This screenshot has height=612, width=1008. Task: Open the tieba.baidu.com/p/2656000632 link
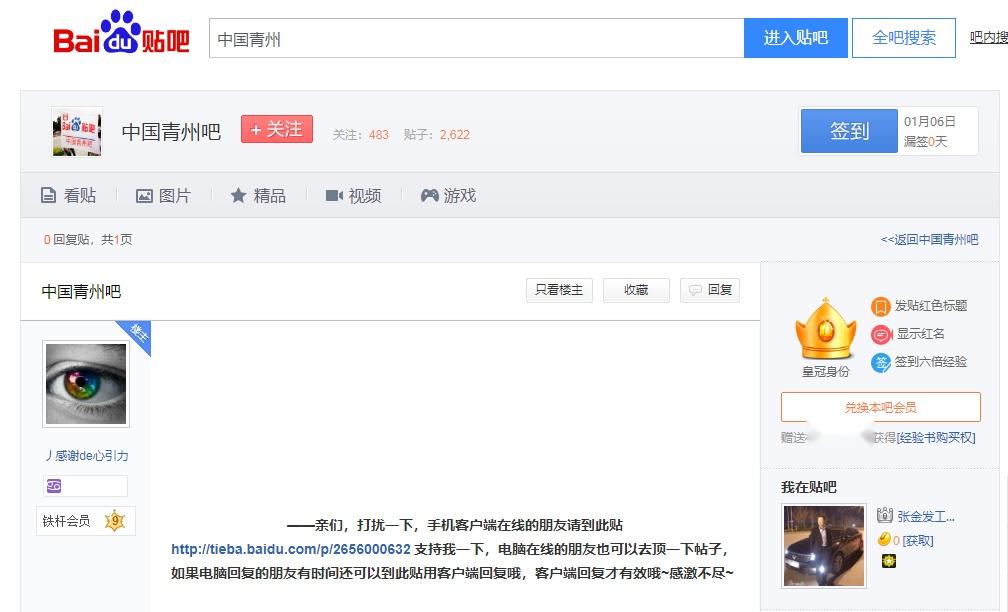290,549
